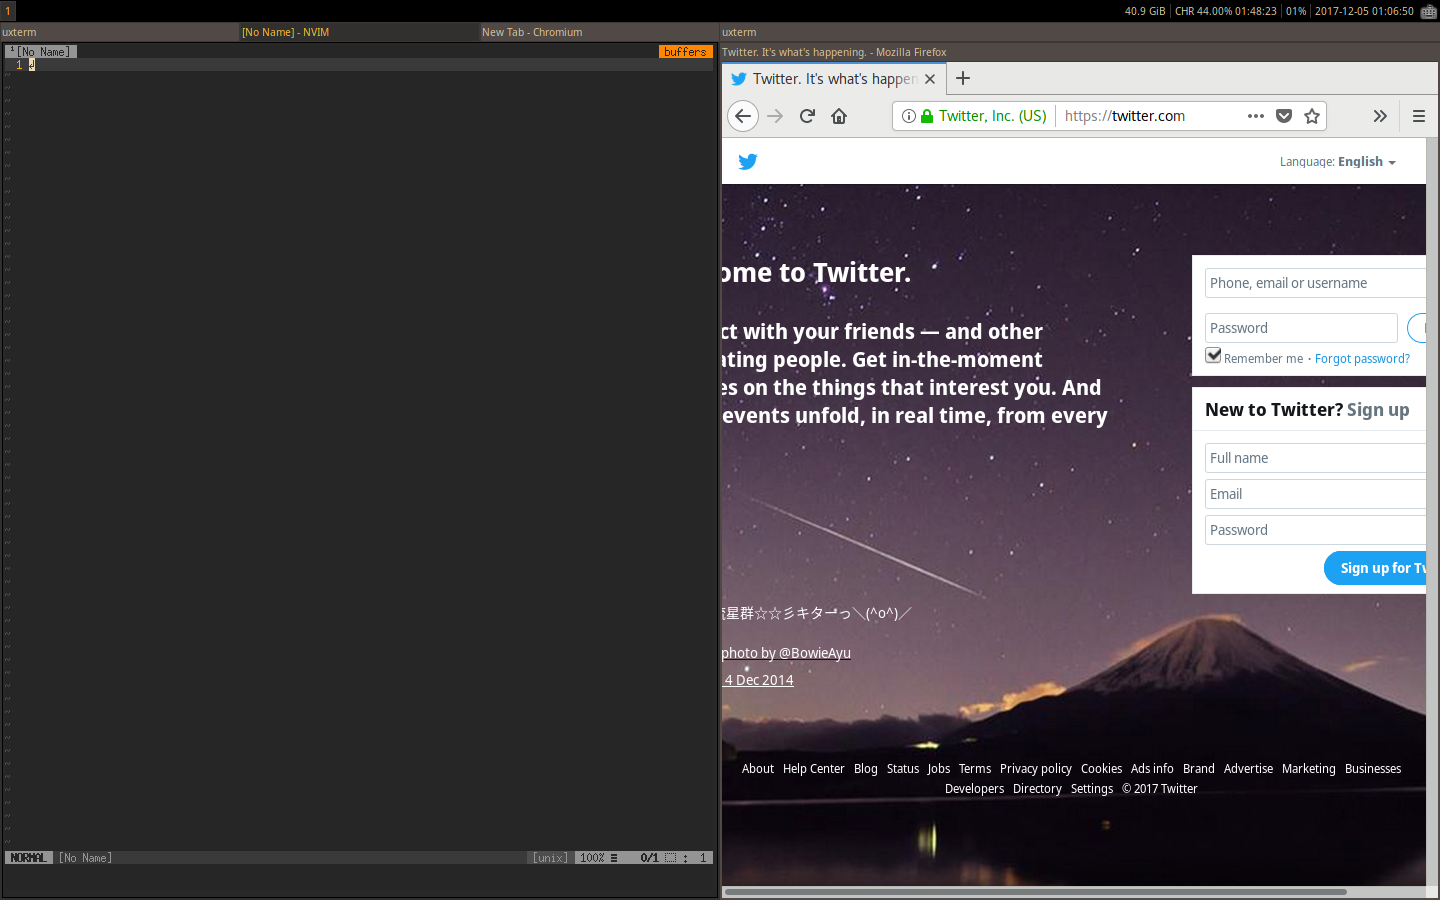Open Directory footer link

[x=1037, y=789]
